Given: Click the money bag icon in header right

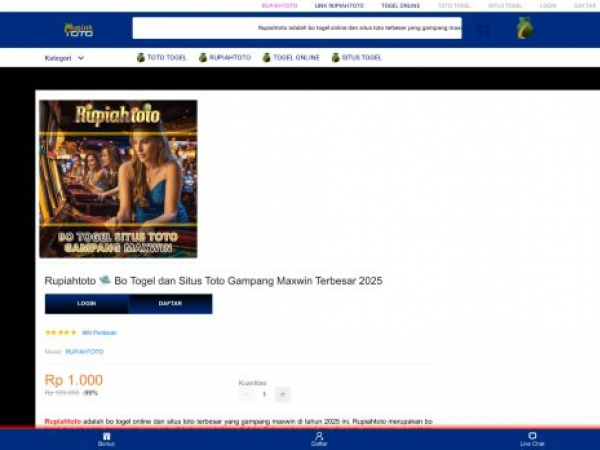Looking at the screenshot, I should [x=525, y=28].
